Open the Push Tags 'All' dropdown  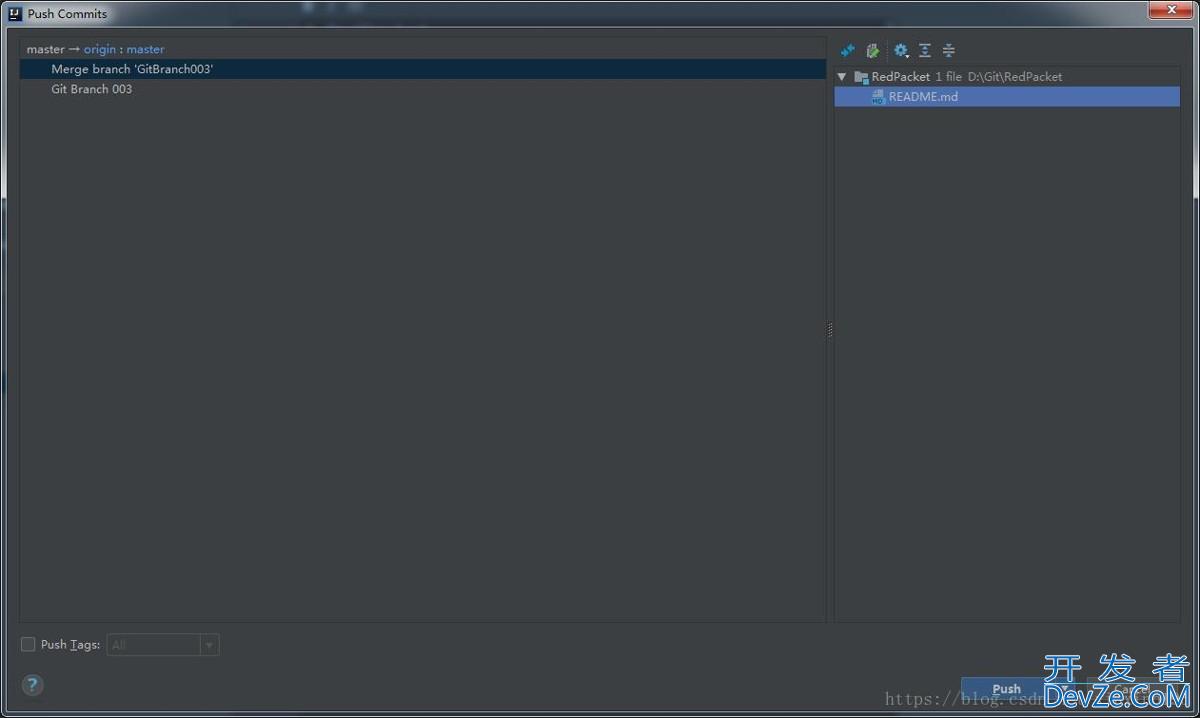pyautogui.click(x=163, y=645)
